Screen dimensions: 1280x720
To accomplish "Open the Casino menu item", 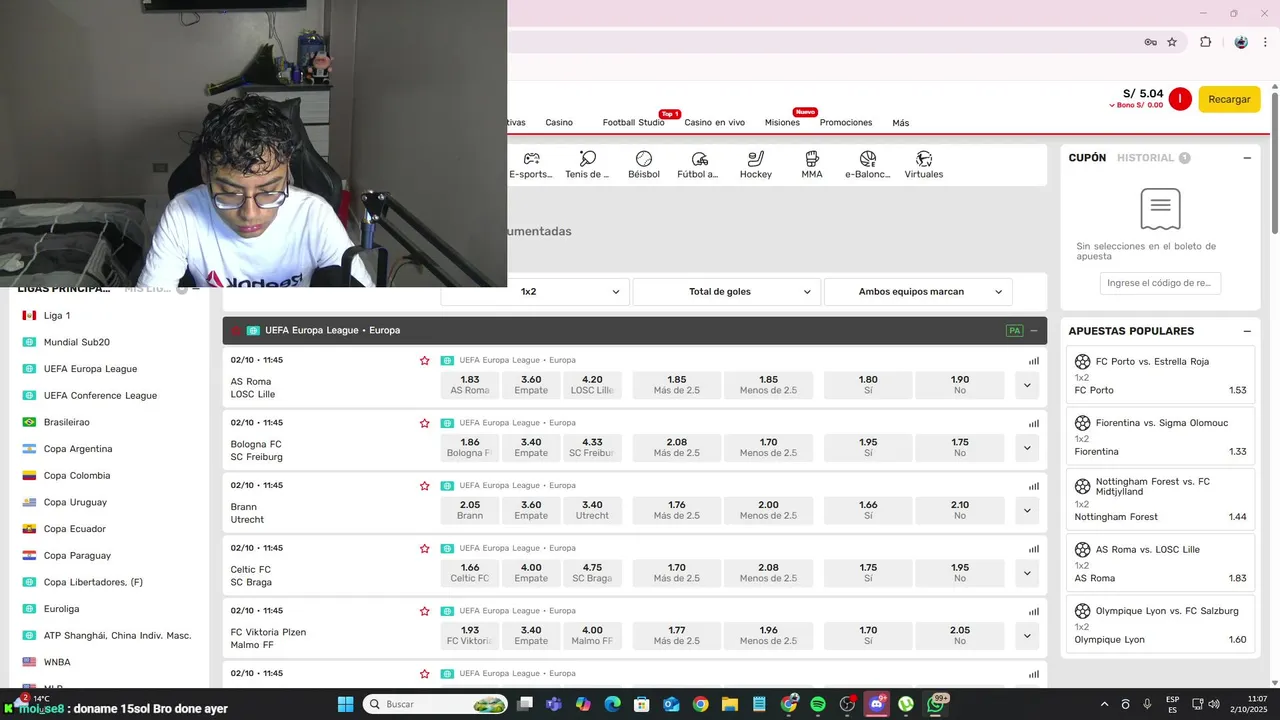I will point(559,123).
